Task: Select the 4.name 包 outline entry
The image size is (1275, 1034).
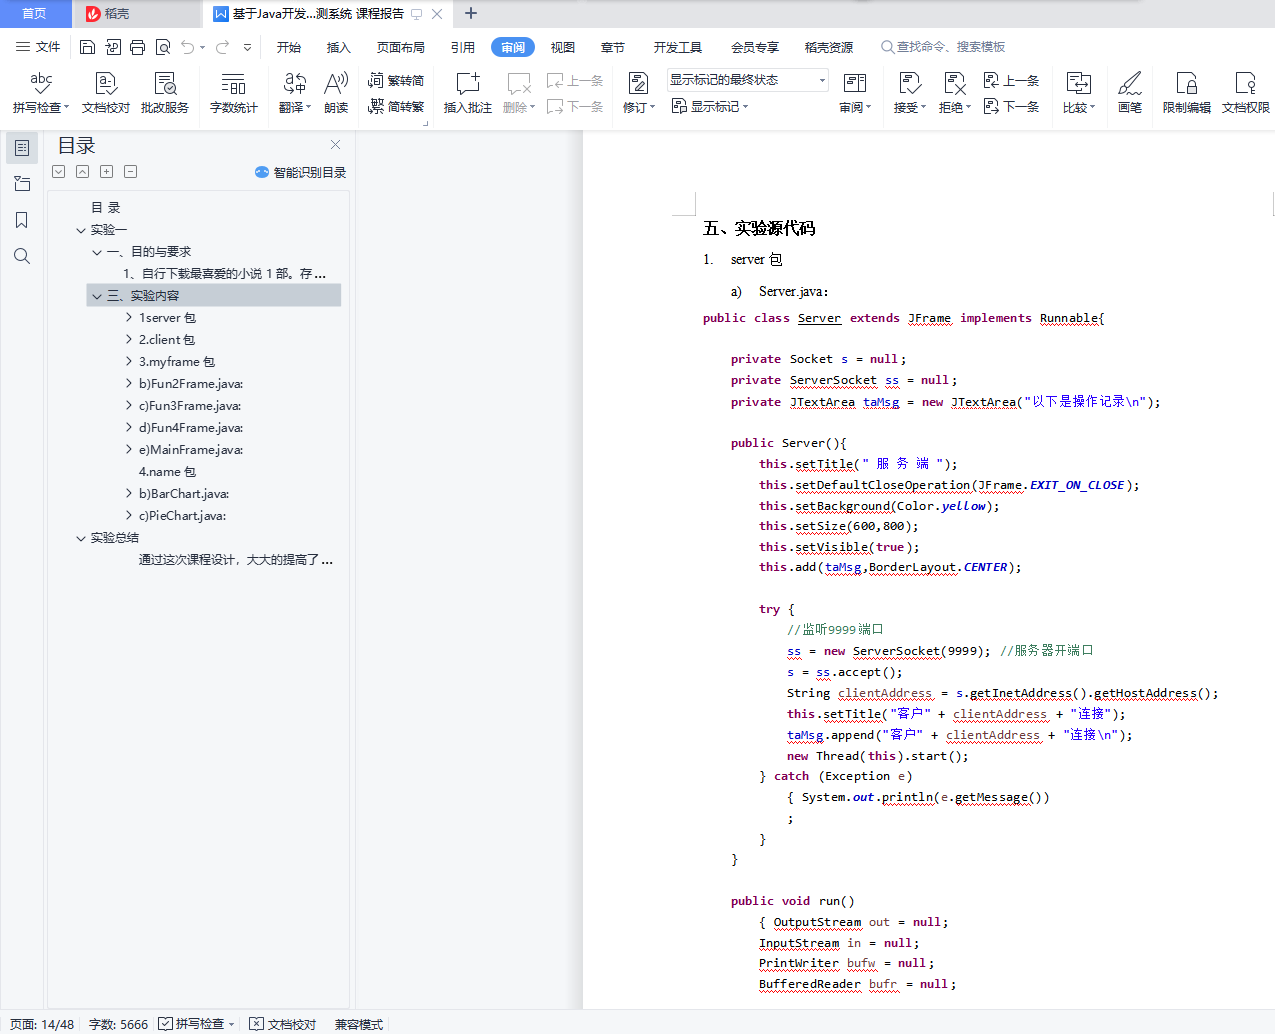Action: click(x=167, y=472)
